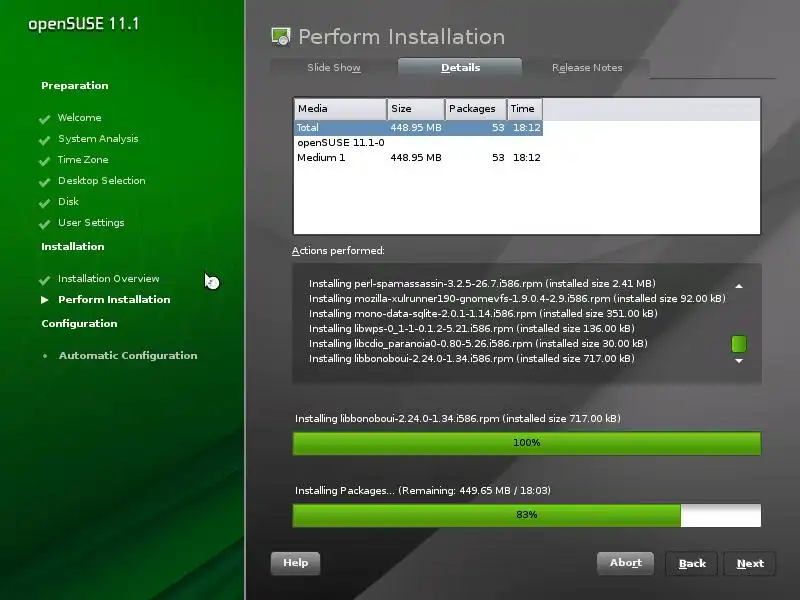Open the Release Notes tab
The height and width of the screenshot is (600, 800).
[x=587, y=67]
